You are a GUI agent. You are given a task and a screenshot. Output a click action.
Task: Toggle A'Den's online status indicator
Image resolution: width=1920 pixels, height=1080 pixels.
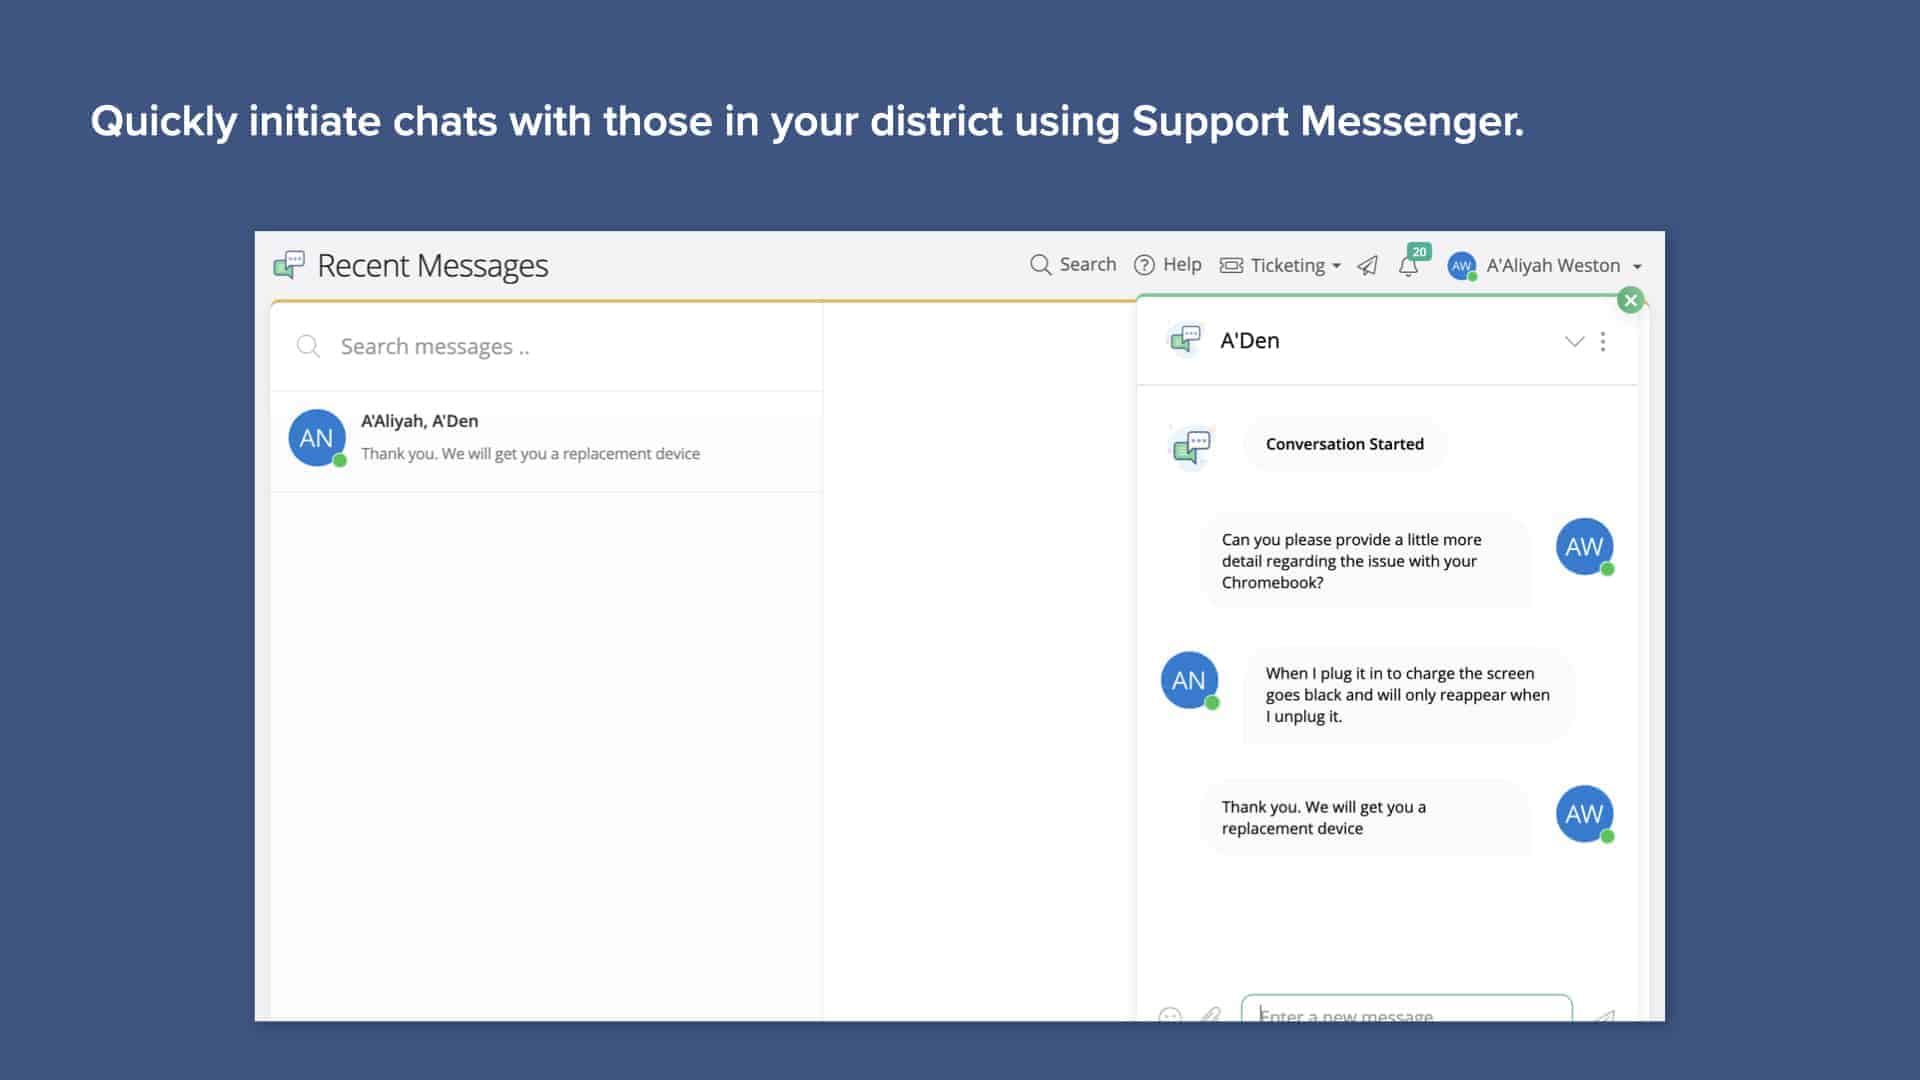[1213, 703]
